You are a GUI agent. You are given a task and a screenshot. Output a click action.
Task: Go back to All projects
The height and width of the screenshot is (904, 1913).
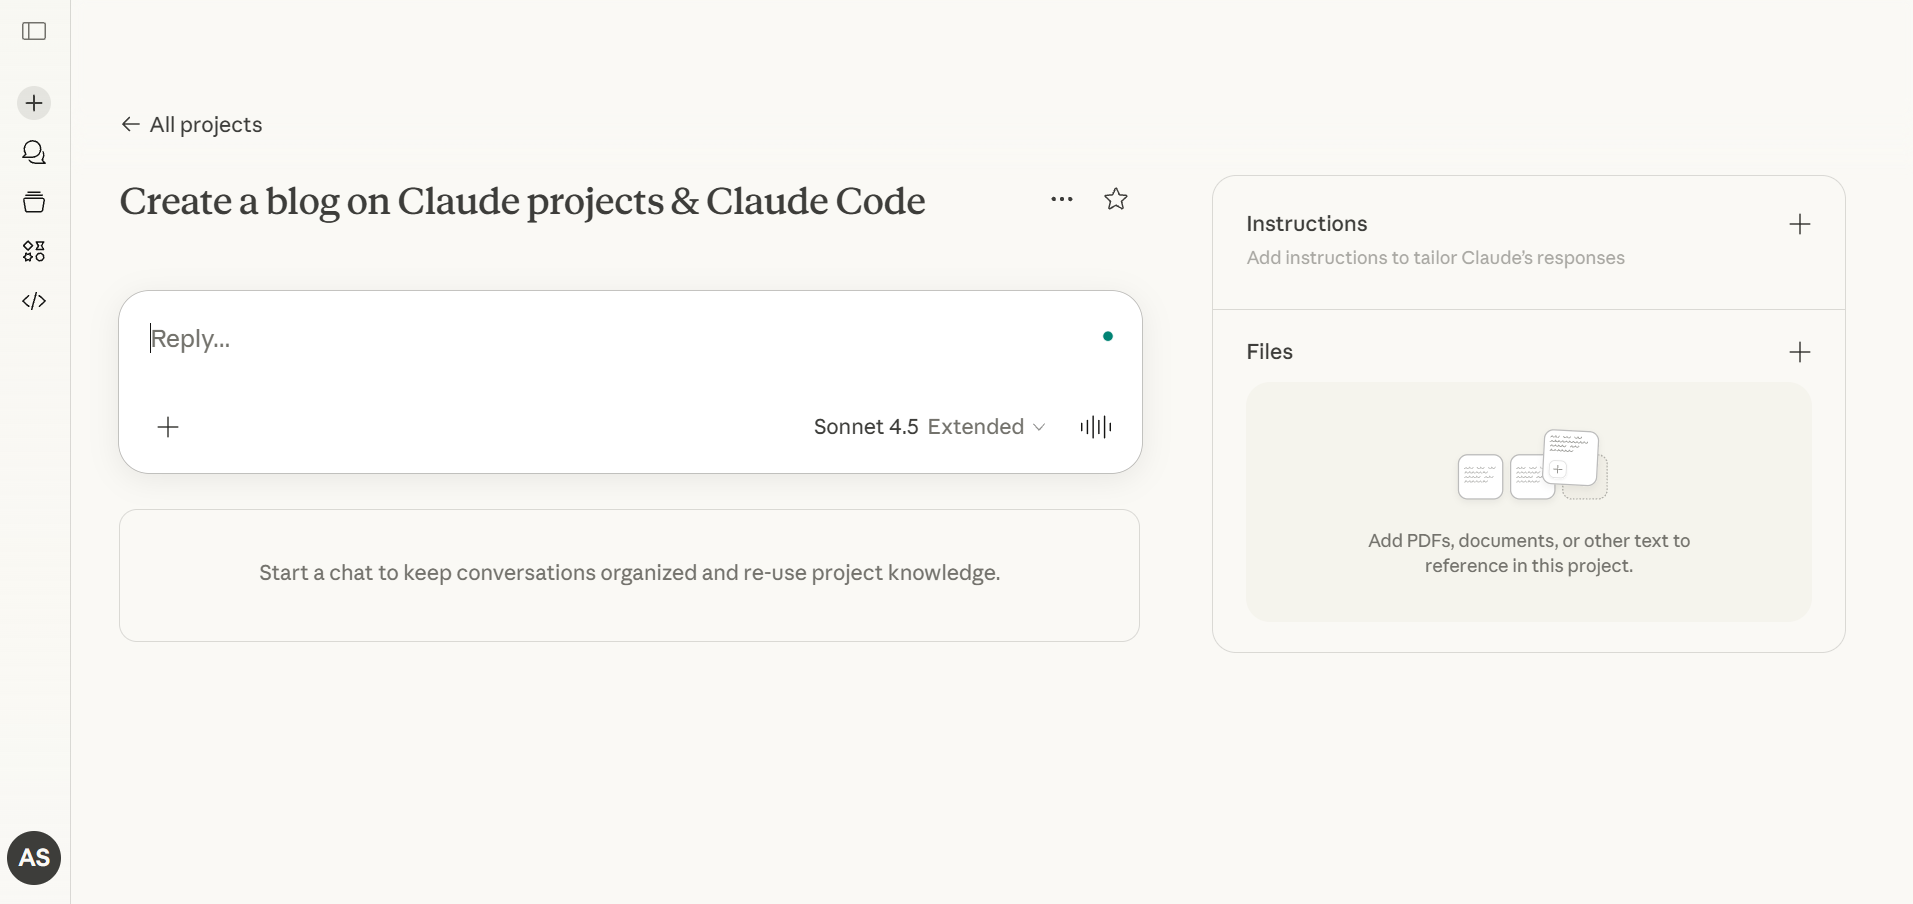pyautogui.click(x=191, y=124)
